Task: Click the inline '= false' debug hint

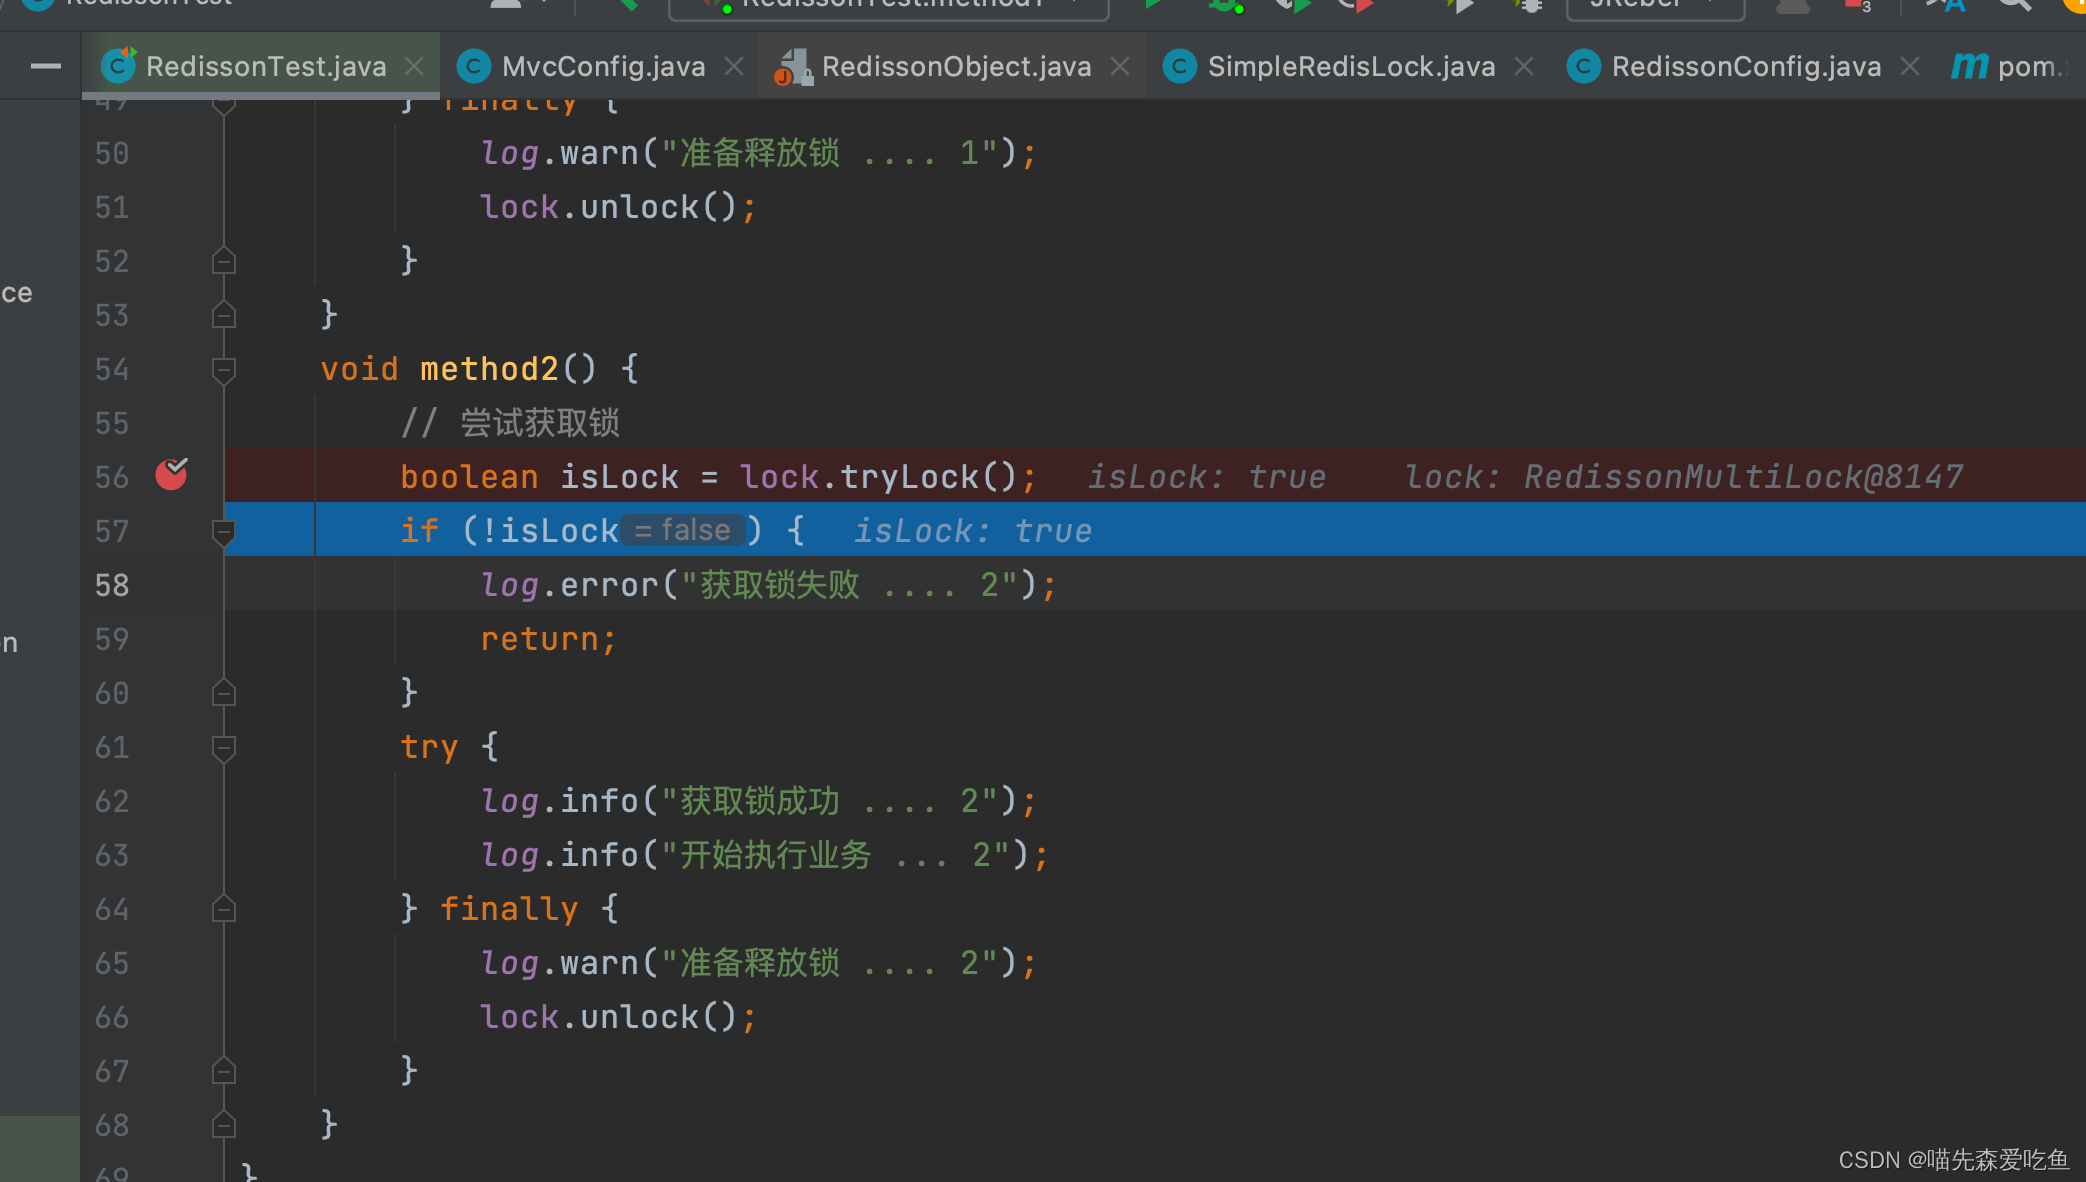Action: pyautogui.click(x=683, y=530)
